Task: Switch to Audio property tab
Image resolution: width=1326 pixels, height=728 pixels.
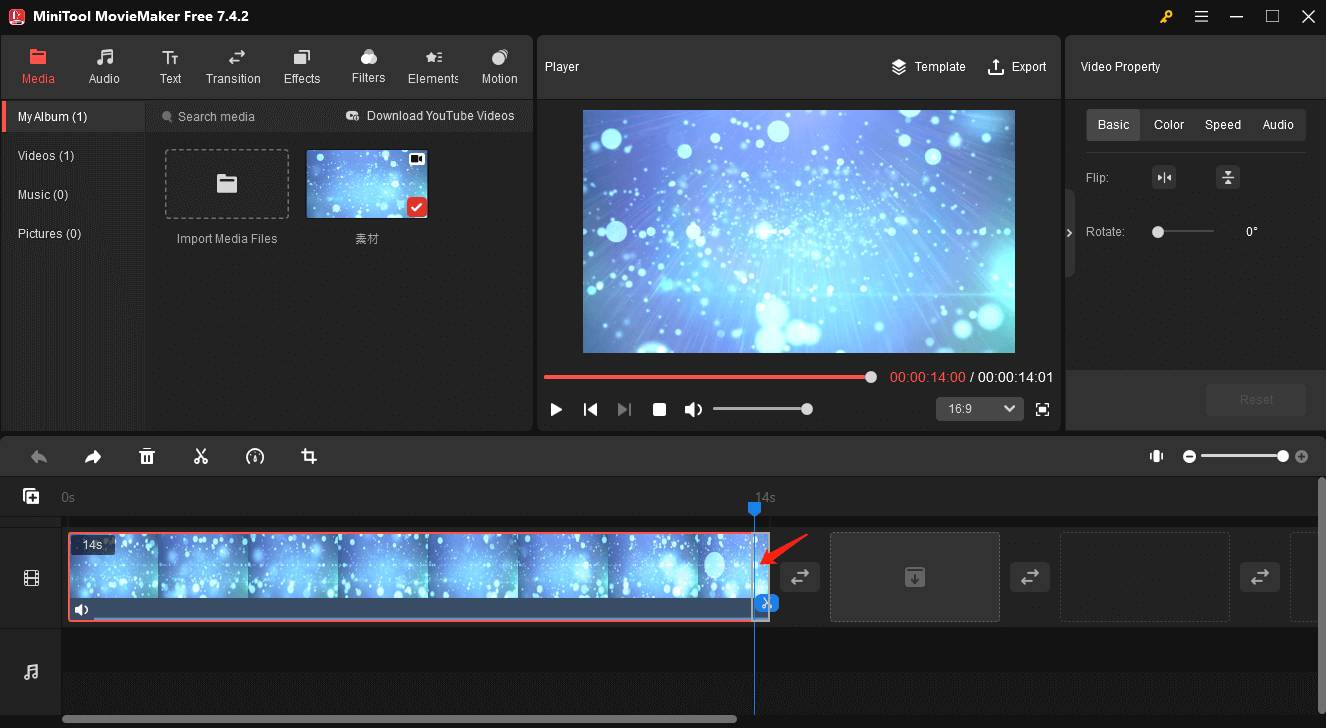Action: click(1278, 125)
